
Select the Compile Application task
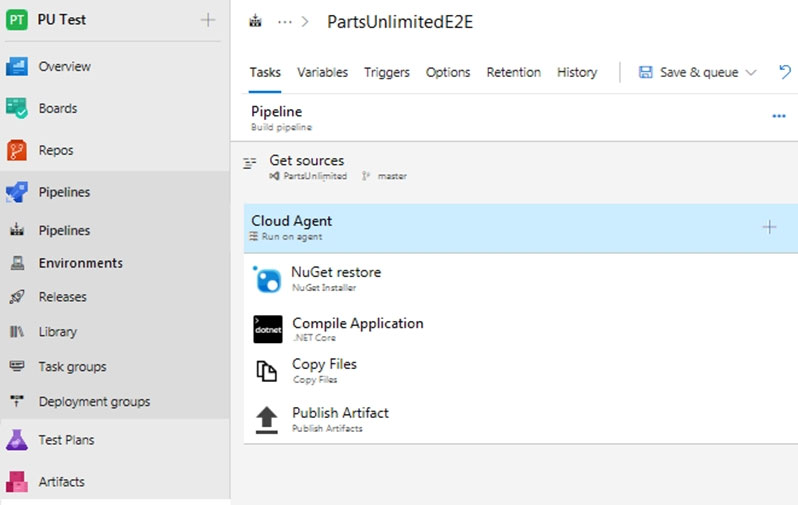point(521,329)
